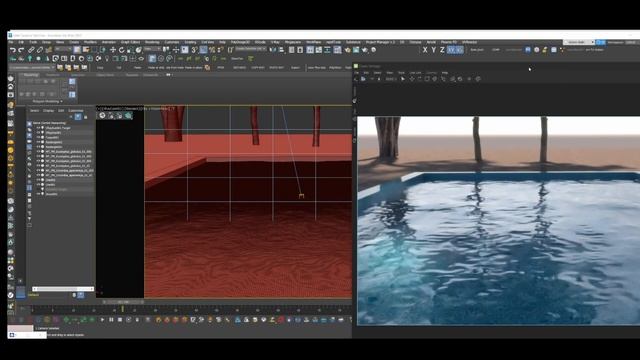
Task: Toggle Display Lights filter in Scene Explorer
Action: [x=29, y=136]
